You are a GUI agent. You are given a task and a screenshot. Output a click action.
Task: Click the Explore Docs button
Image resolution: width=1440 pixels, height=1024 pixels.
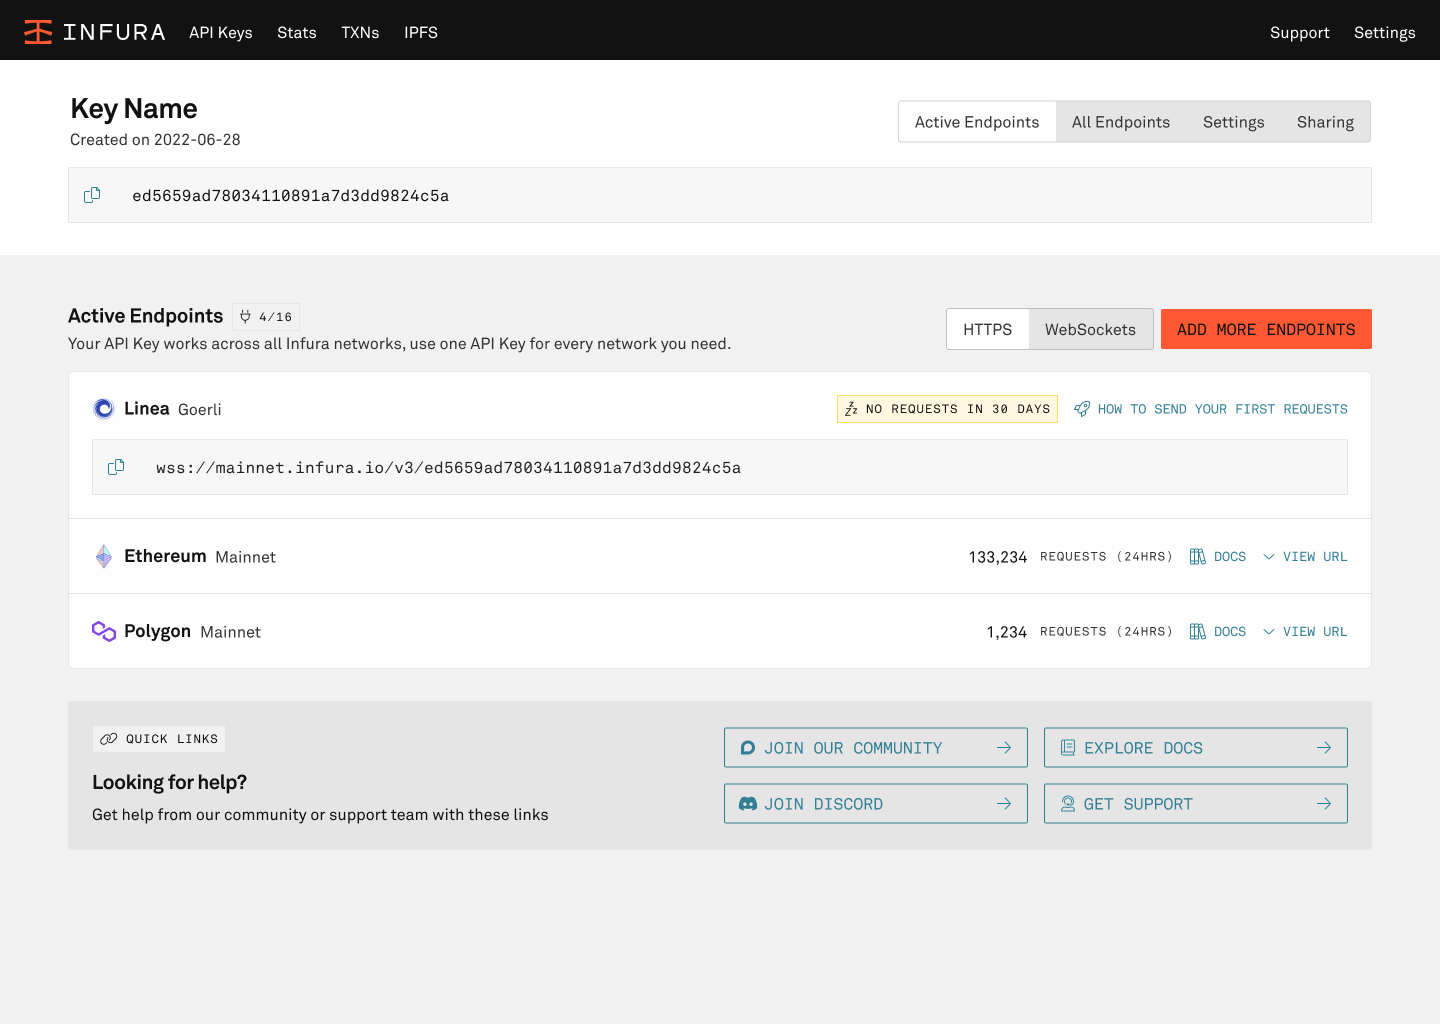point(1196,748)
